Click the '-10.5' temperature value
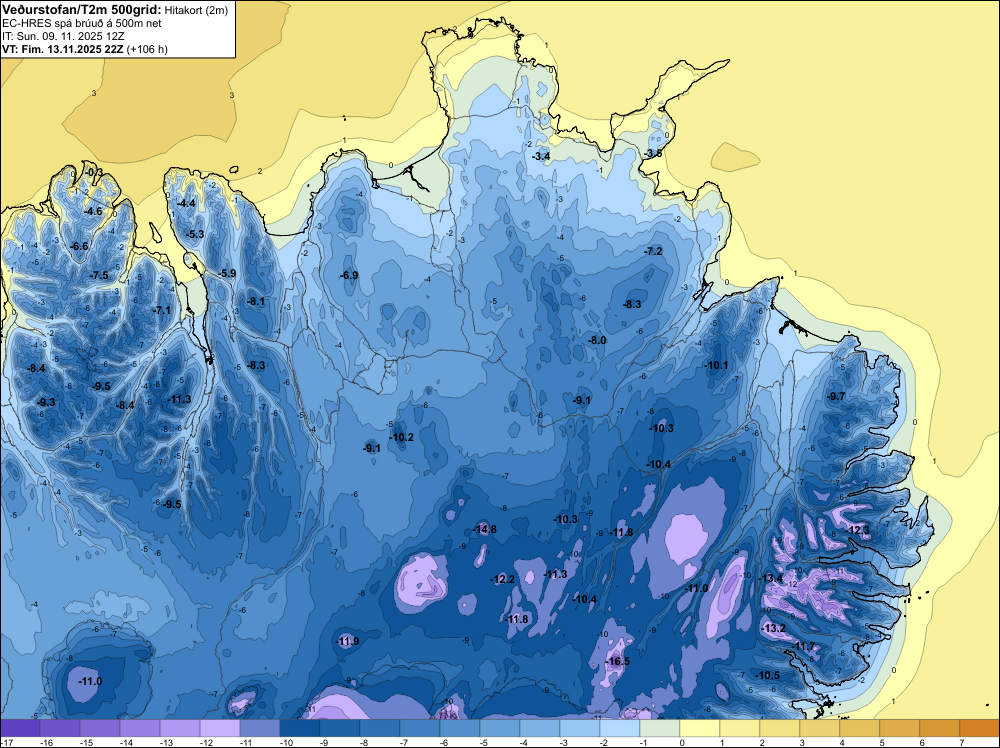The height and width of the screenshot is (748, 1000). pyautogui.click(x=768, y=676)
